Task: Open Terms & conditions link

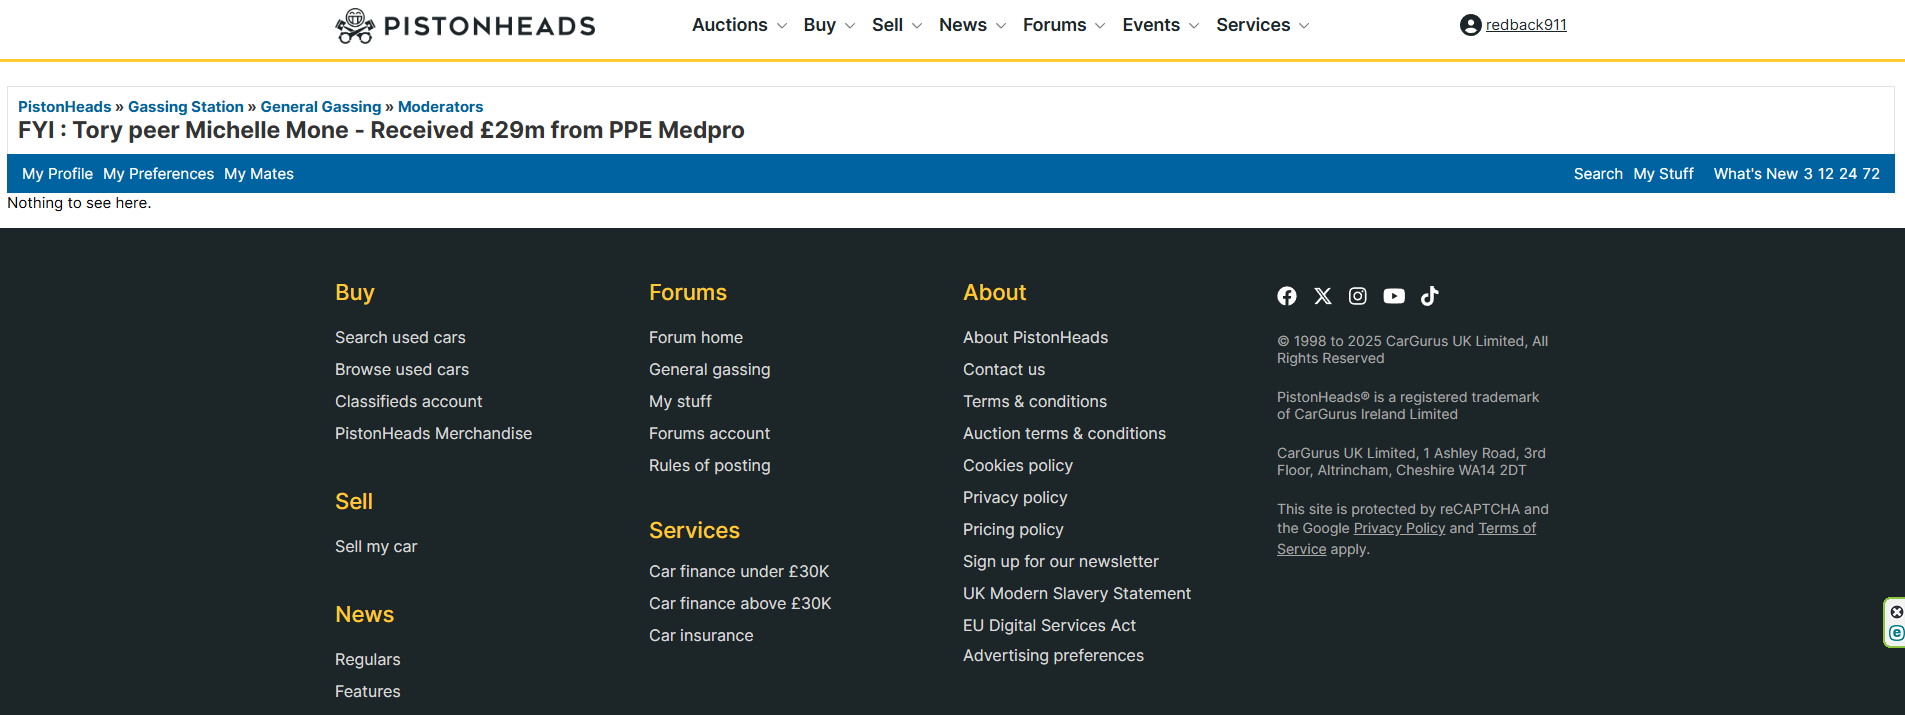Action: coord(1035,402)
